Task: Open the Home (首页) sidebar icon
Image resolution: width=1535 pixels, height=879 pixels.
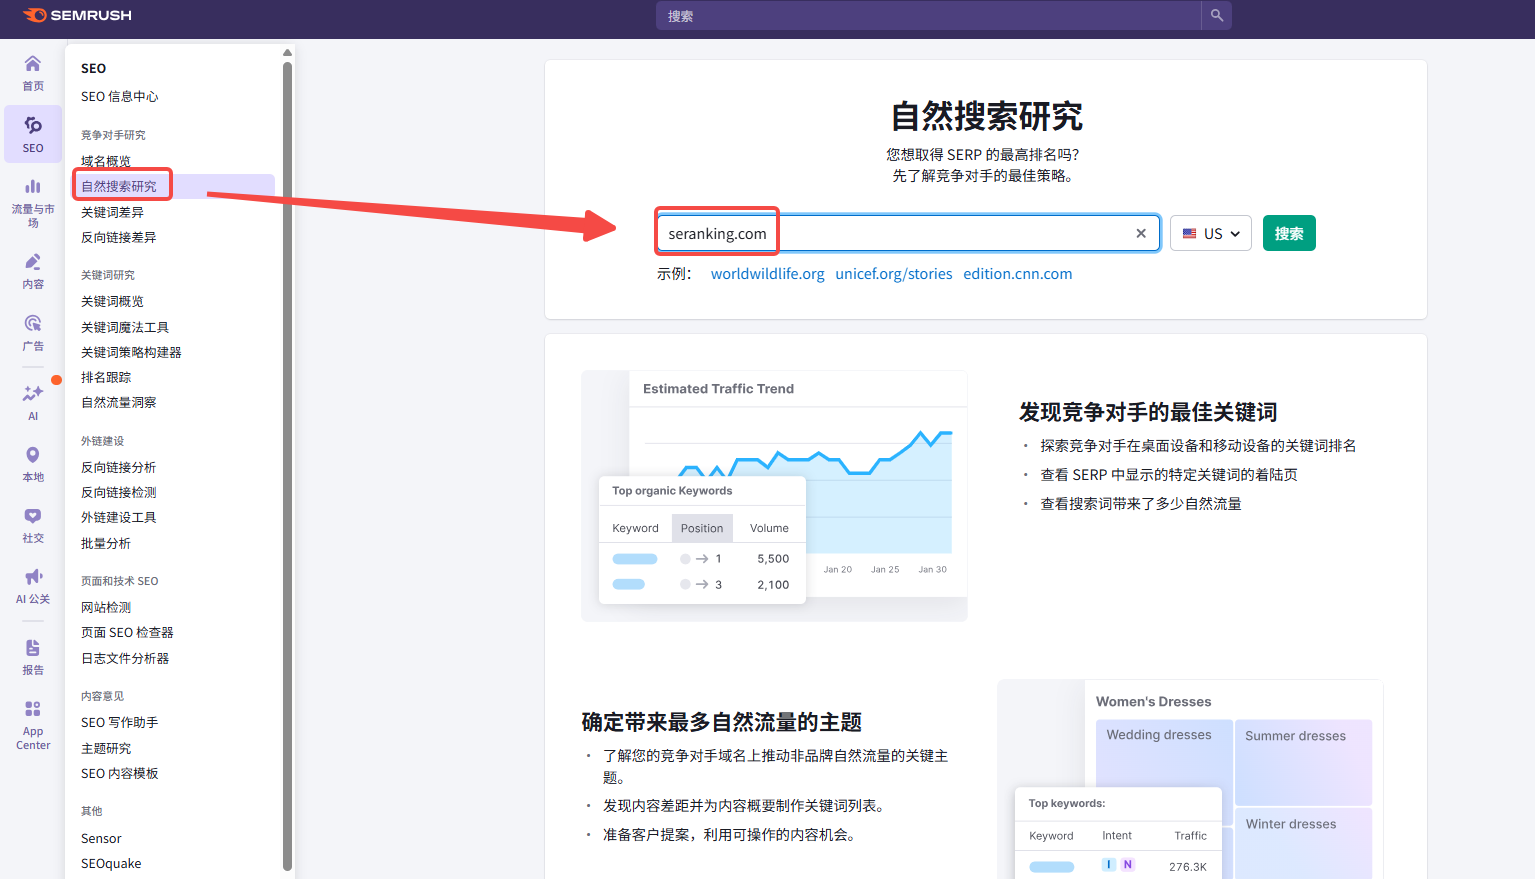Action: 33,72
